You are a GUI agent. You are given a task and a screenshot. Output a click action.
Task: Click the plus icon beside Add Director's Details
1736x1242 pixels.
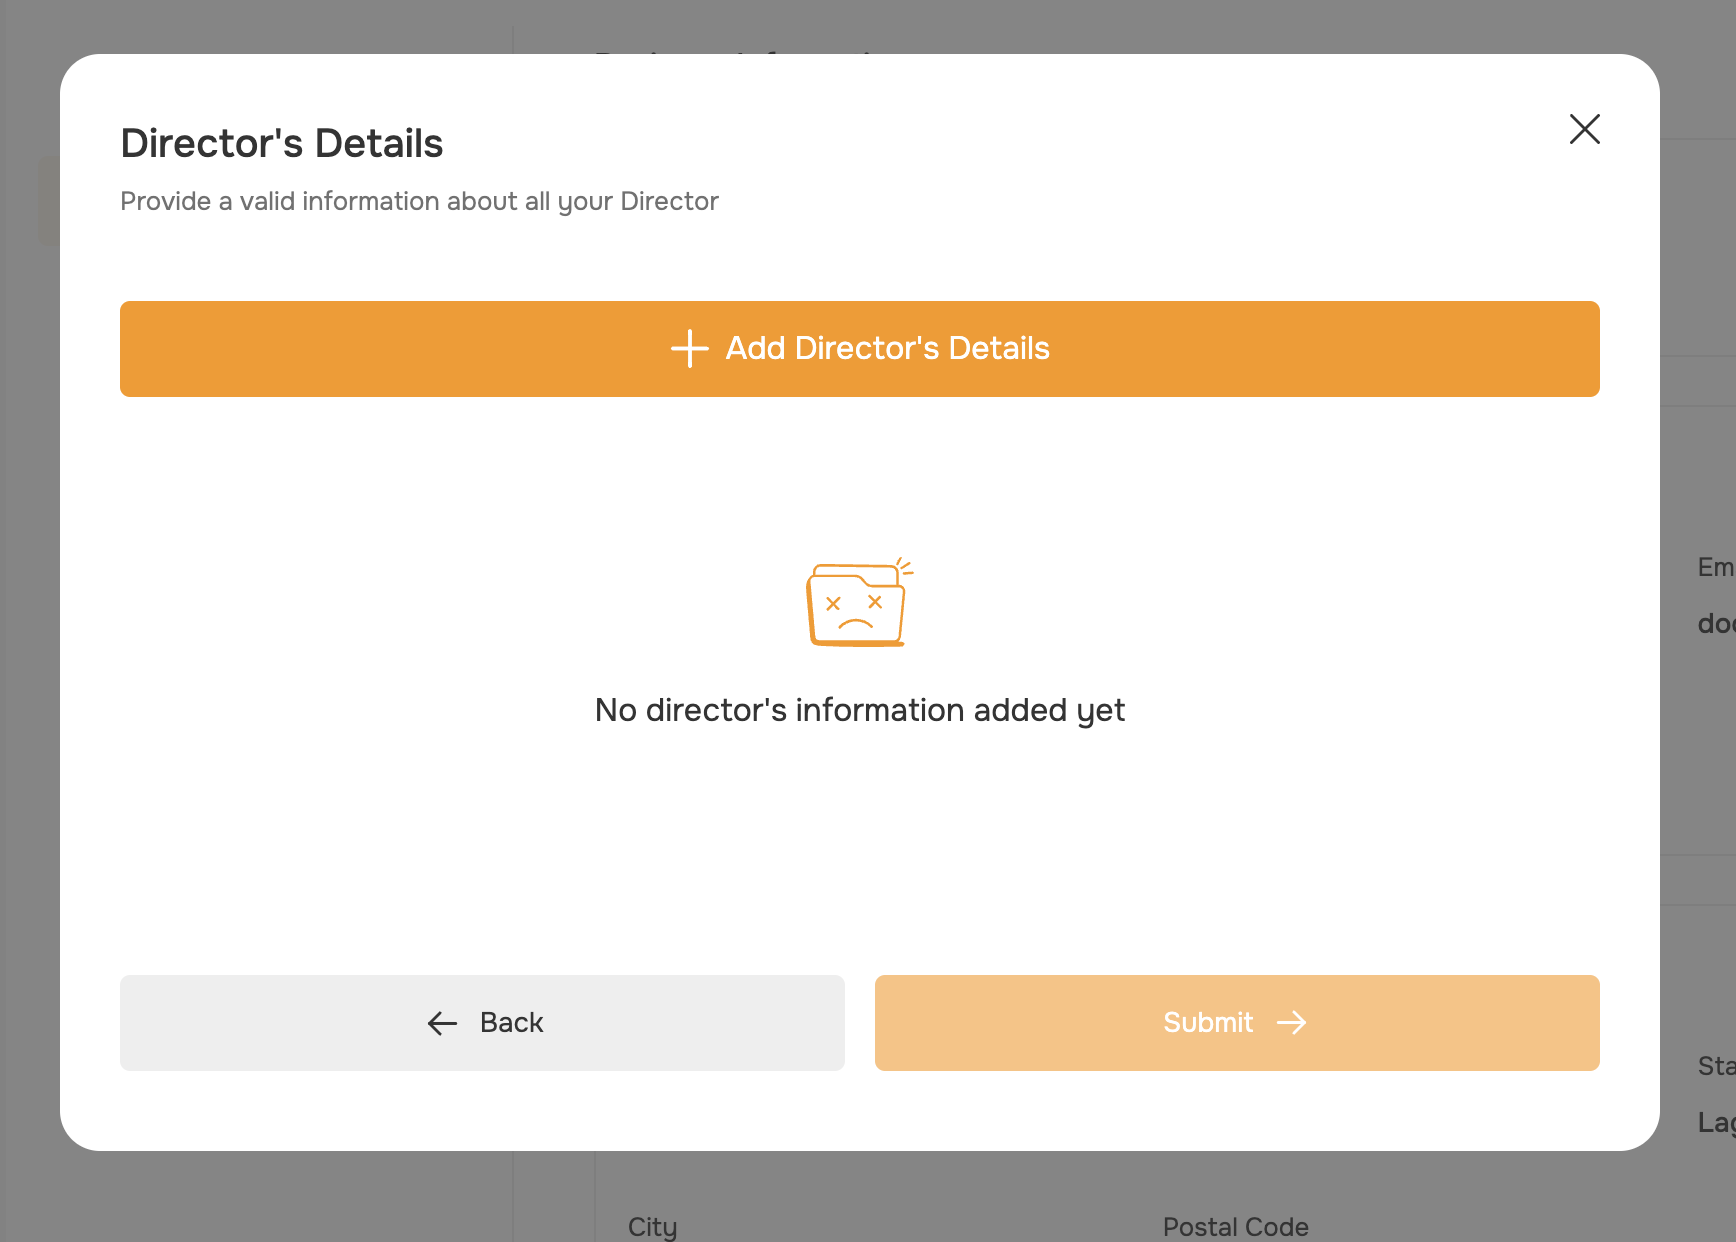click(689, 349)
